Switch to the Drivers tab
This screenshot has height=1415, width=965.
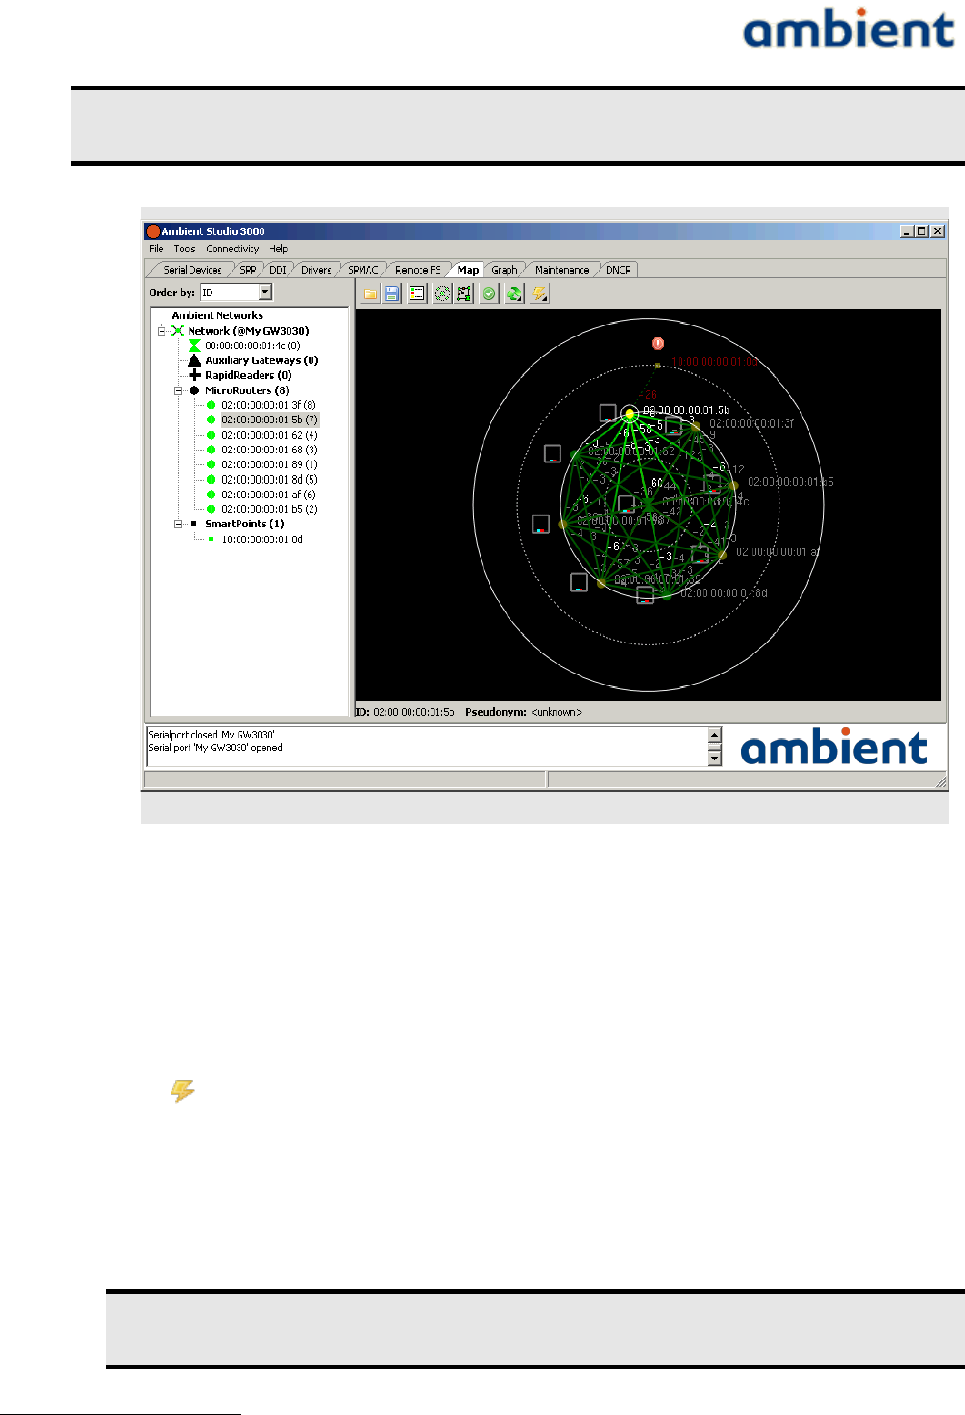point(316,270)
